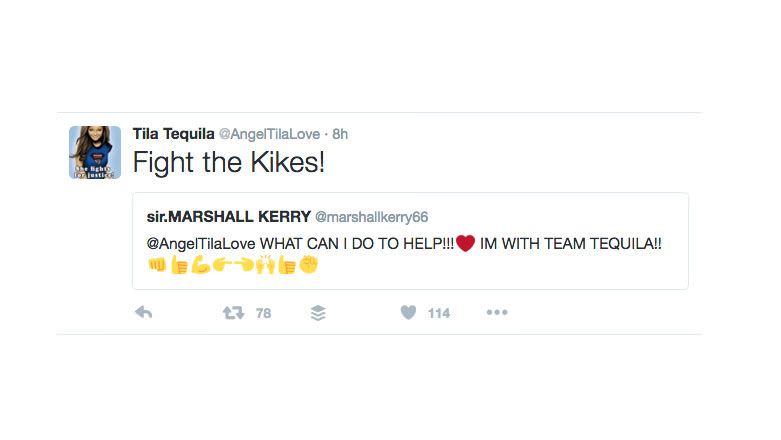Click the stacked layers icon
The width and height of the screenshot is (781, 440).
point(318,313)
